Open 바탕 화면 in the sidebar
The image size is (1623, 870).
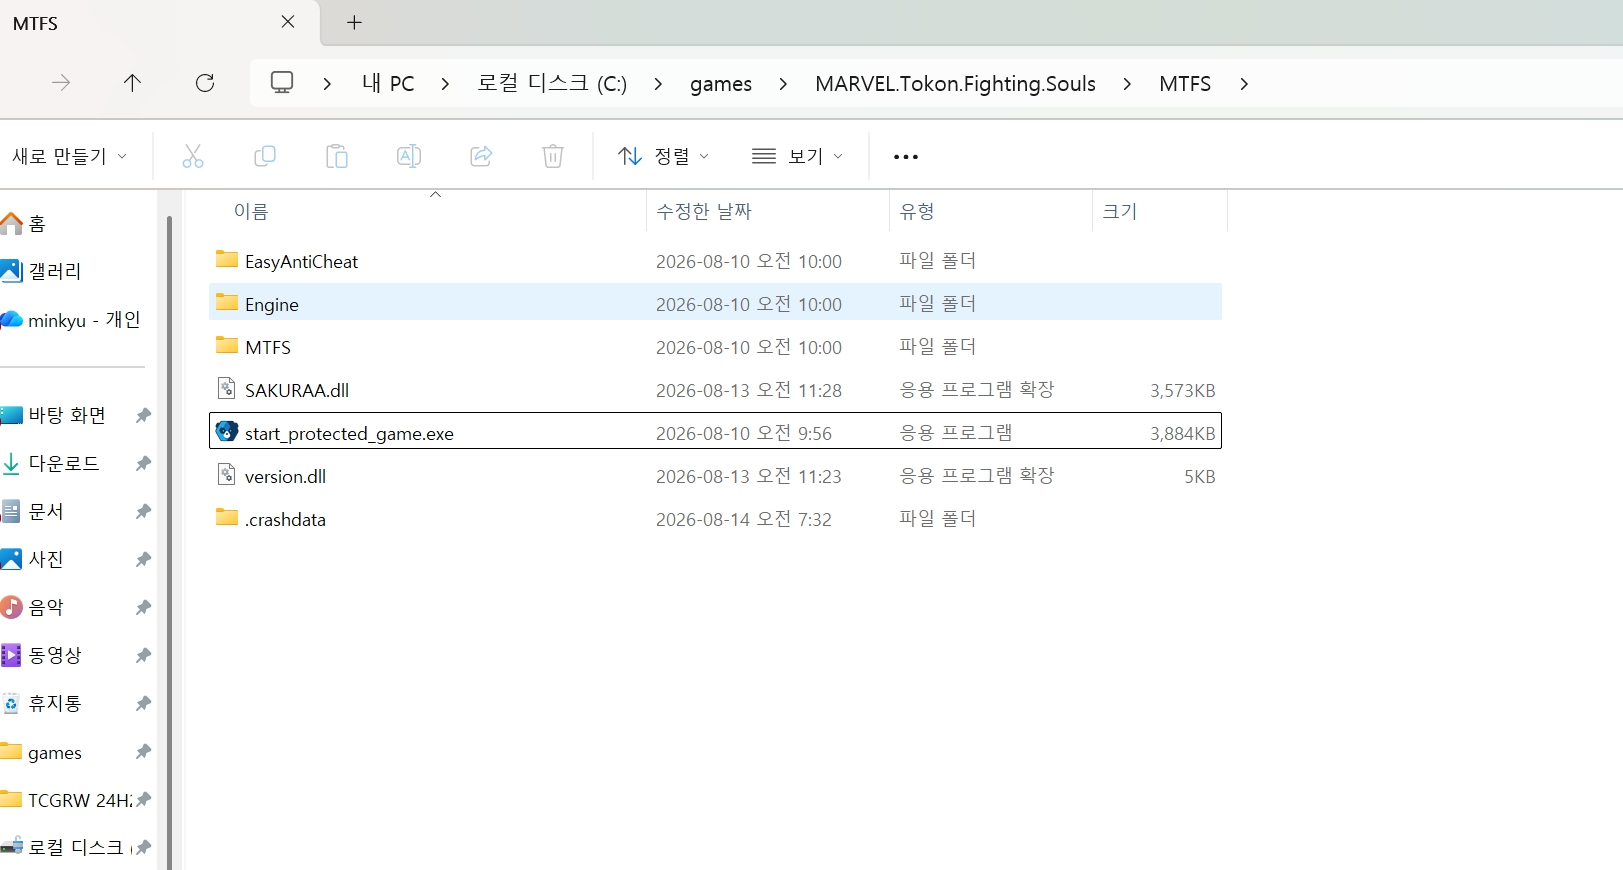(x=65, y=415)
